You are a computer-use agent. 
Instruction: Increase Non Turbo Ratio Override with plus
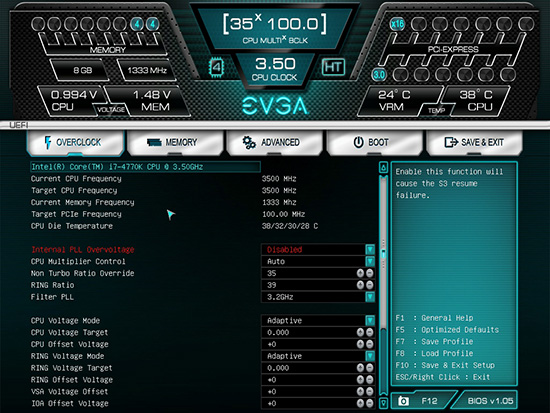(360, 273)
